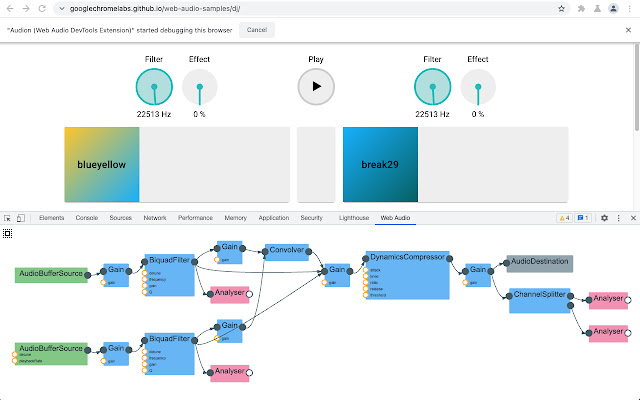
Task: Adjust the right deck Effect knob
Action: 478,87
